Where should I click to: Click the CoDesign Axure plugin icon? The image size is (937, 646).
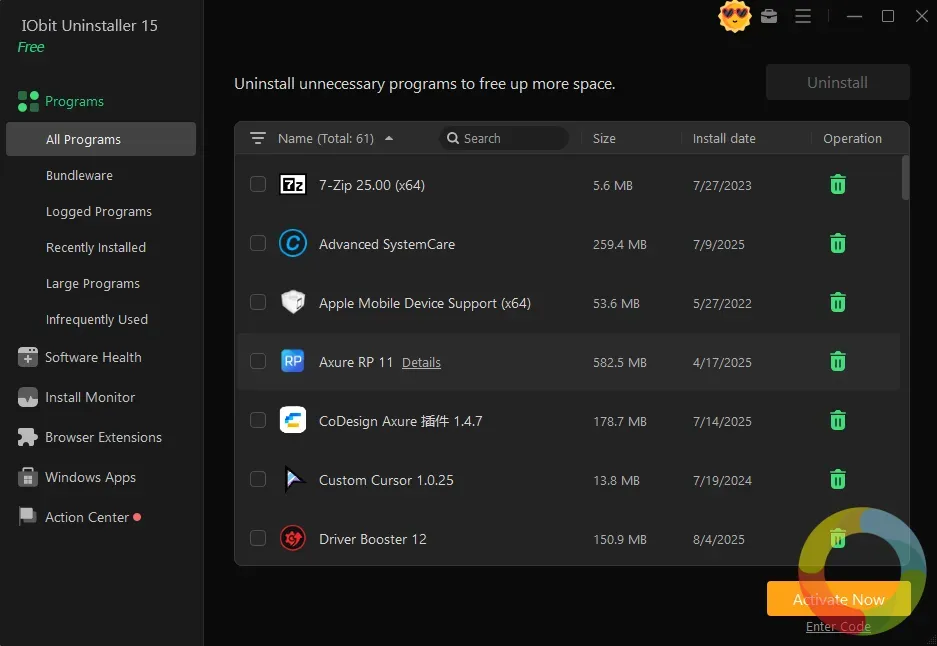pyautogui.click(x=293, y=421)
